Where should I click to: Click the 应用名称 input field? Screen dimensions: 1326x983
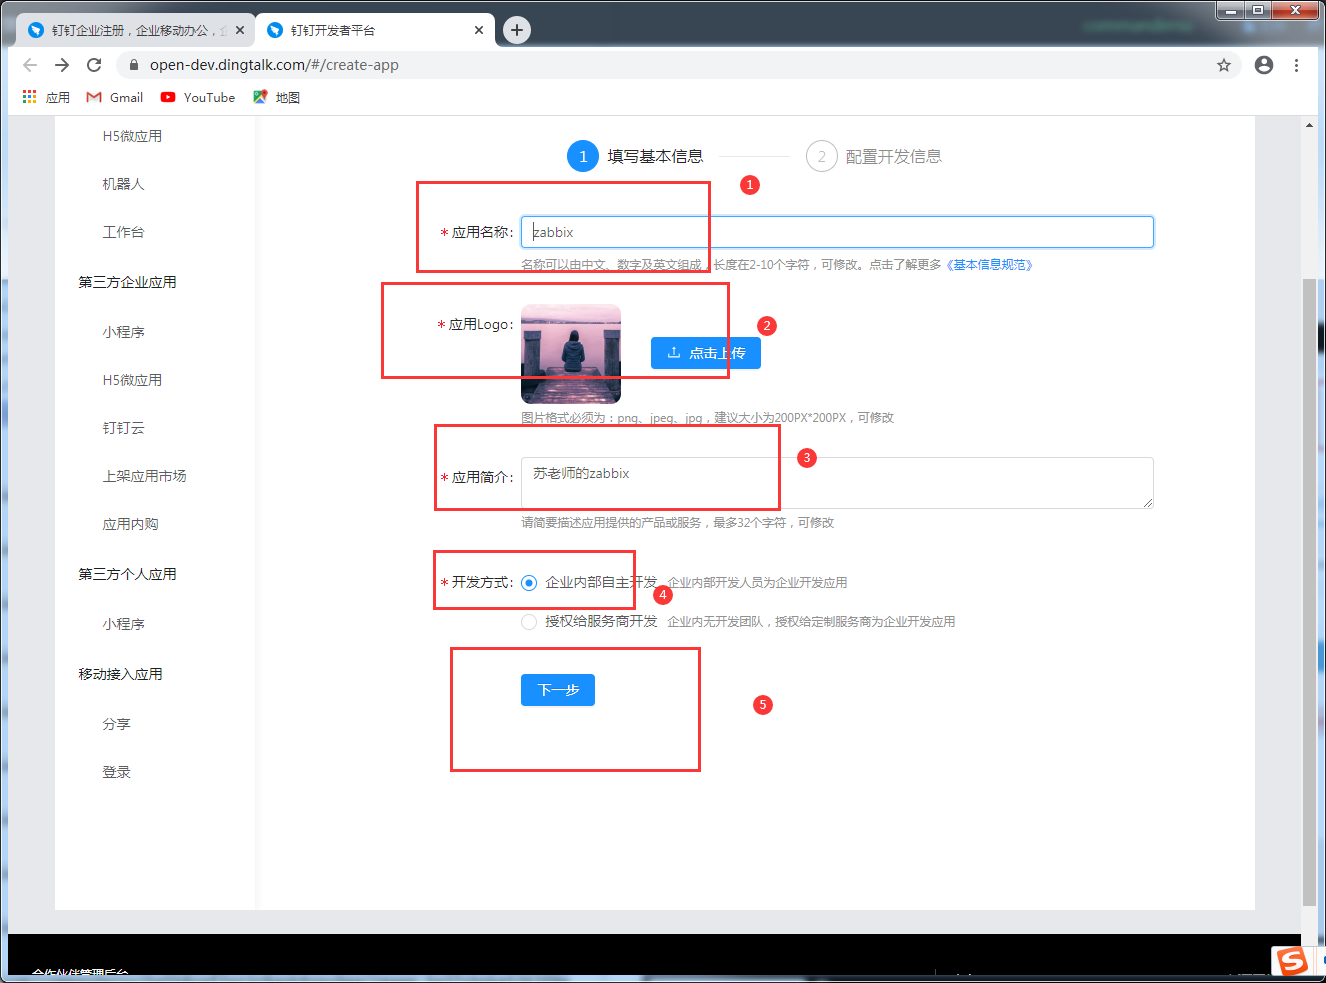[837, 232]
